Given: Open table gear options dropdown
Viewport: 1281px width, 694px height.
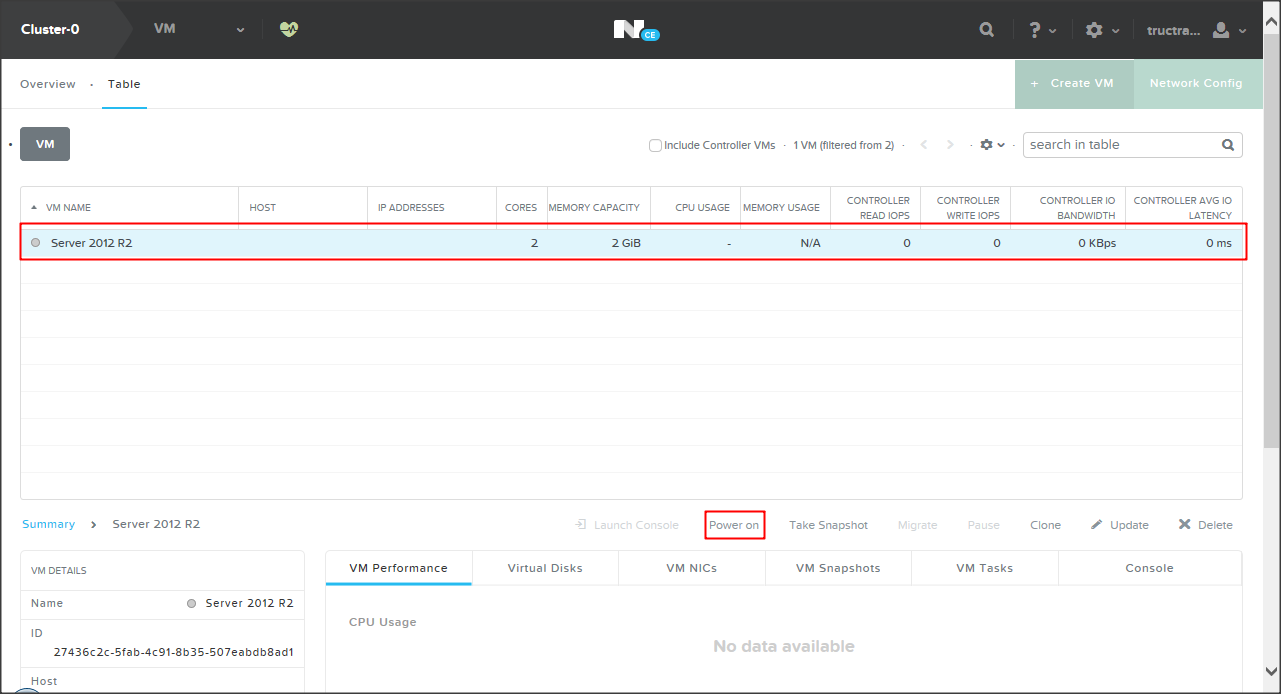Looking at the screenshot, I should (992, 145).
